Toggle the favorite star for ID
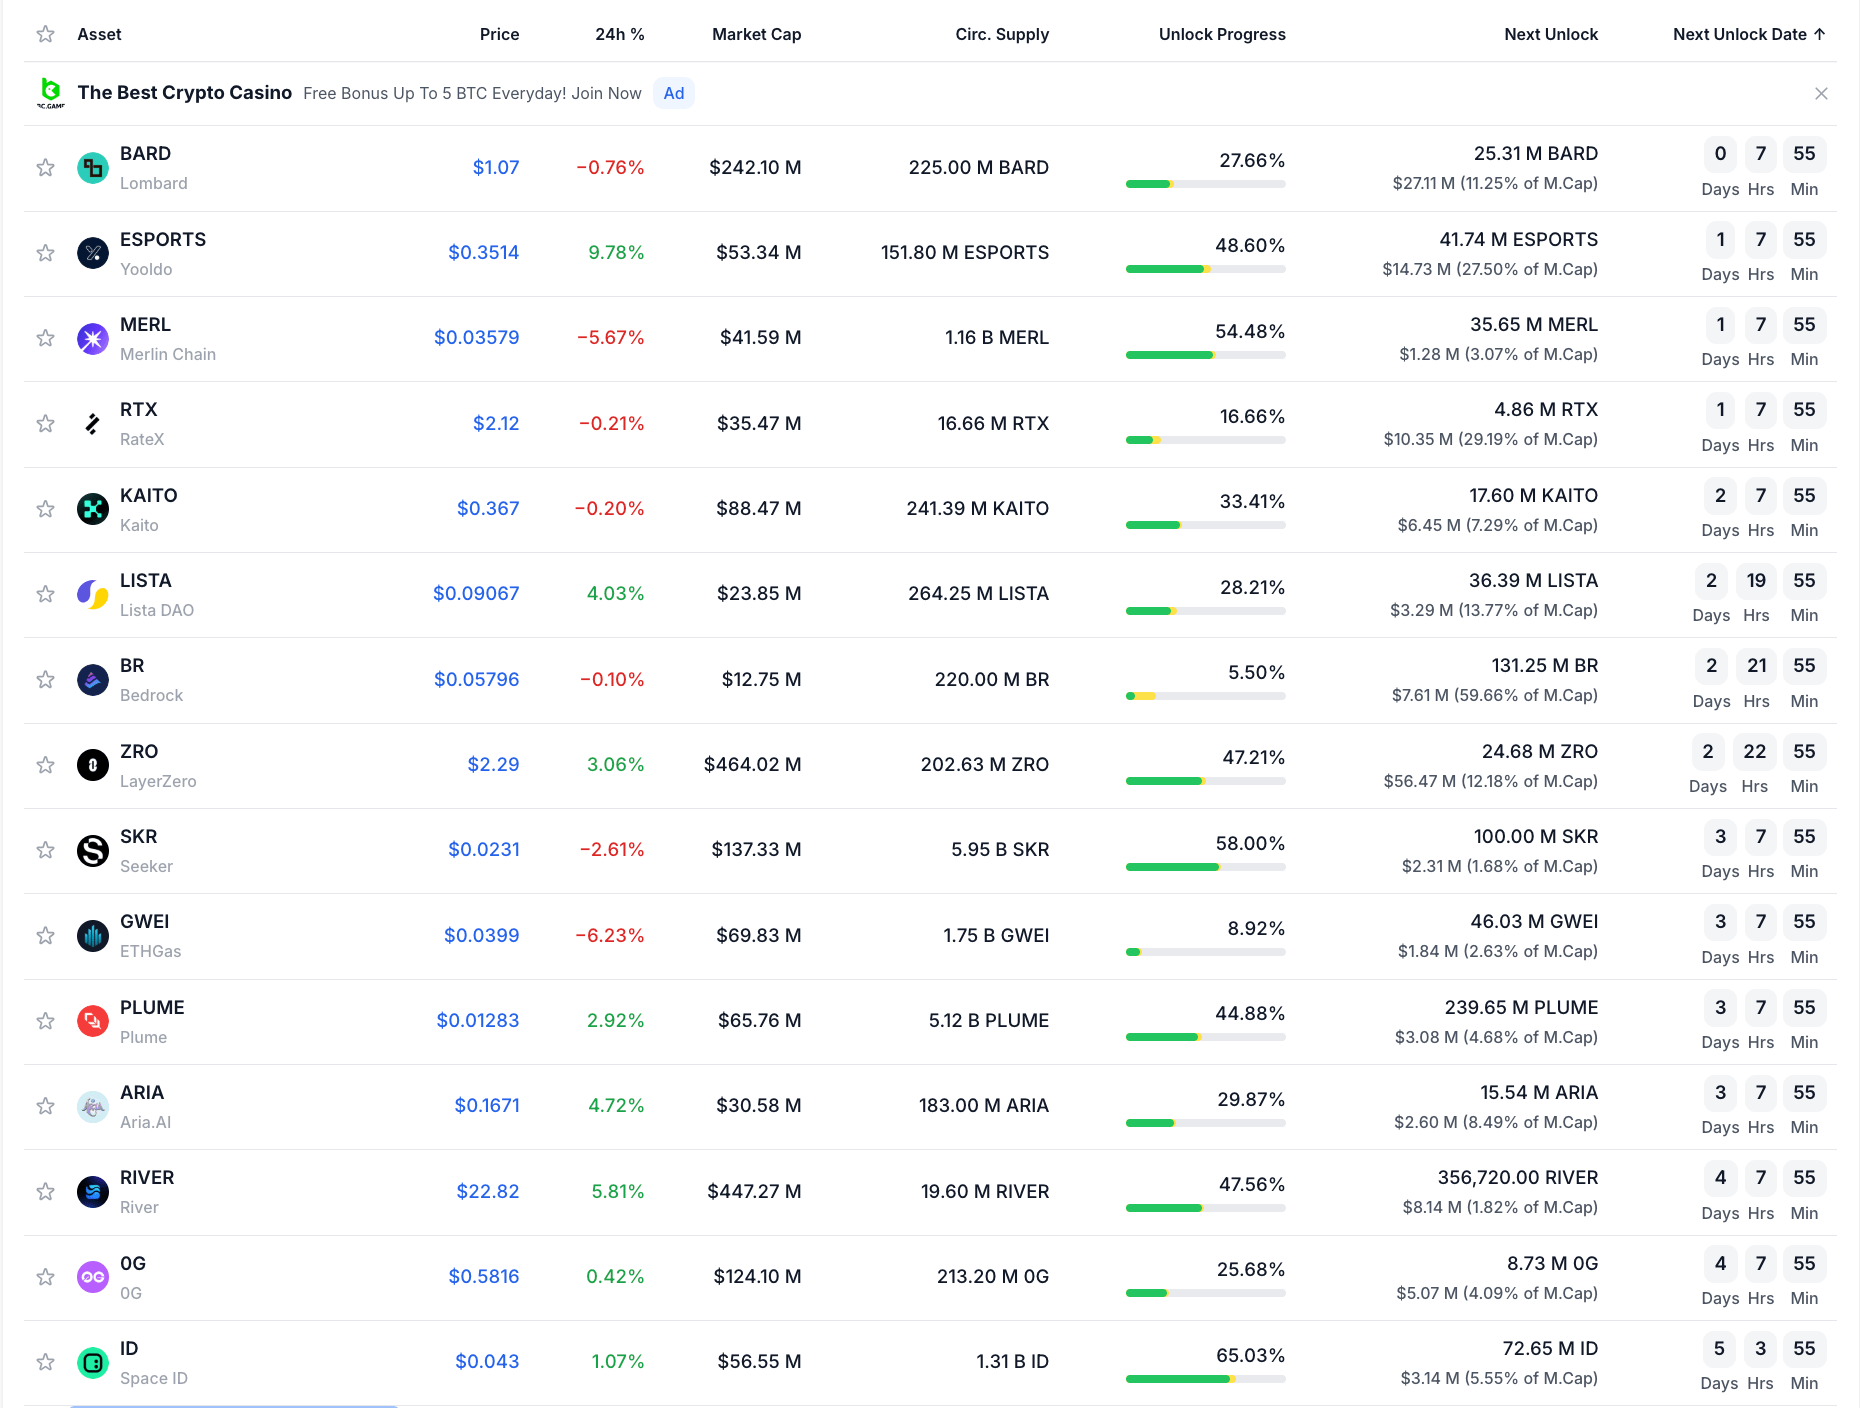 click(45, 1362)
